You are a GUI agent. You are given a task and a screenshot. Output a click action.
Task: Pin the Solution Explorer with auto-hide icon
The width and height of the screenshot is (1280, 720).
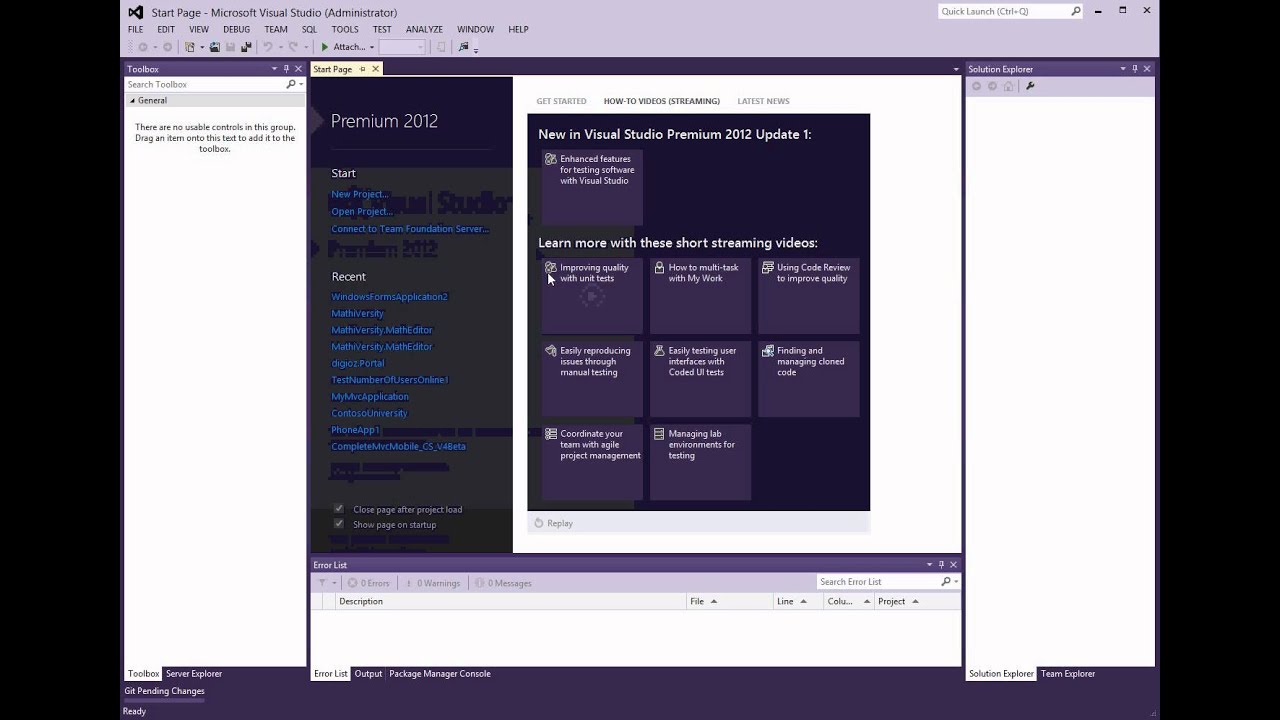pyautogui.click(x=1134, y=69)
